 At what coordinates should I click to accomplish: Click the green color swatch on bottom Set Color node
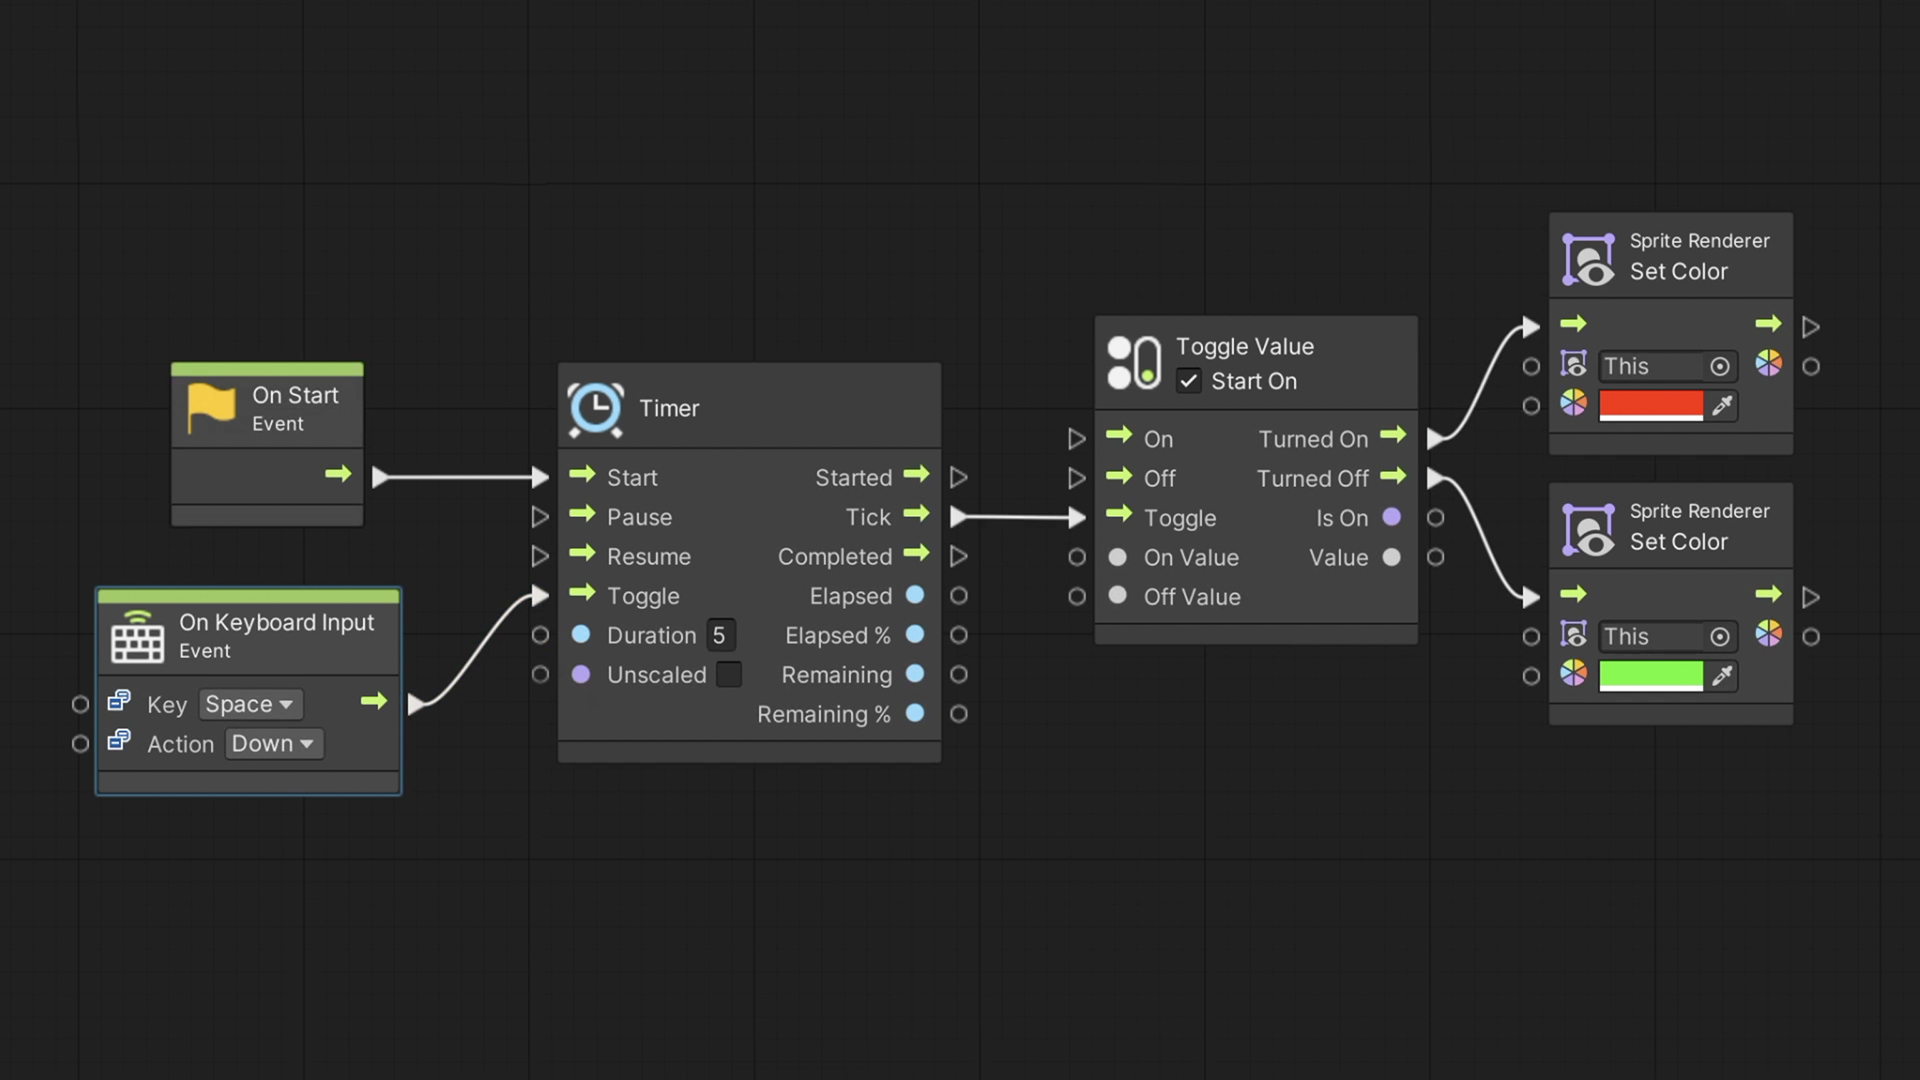tap(1652, 675)
